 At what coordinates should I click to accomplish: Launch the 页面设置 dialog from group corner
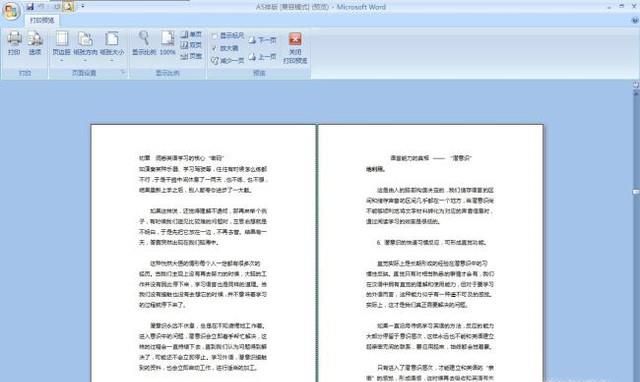click(x=122, y=72)
